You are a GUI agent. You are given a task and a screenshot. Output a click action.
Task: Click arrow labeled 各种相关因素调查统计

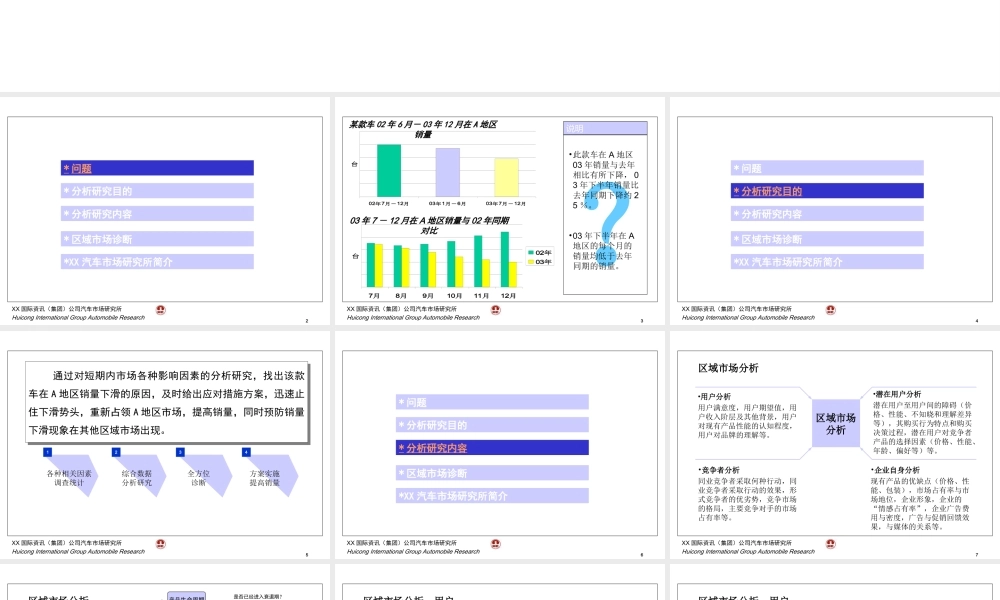point(70,476)
